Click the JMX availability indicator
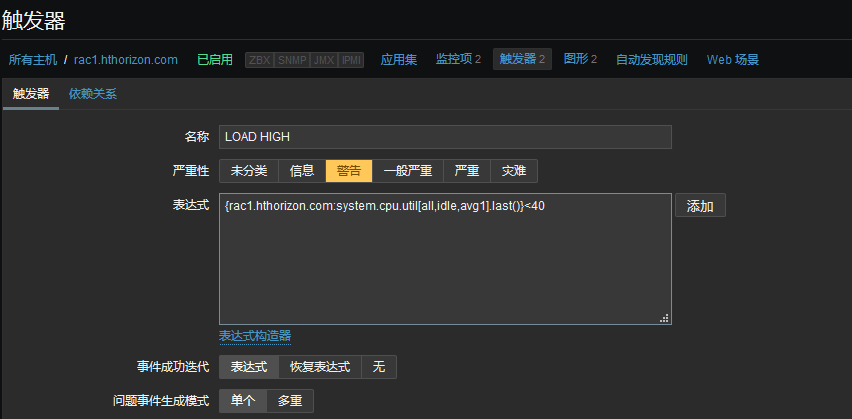The image size is (852, 419). click(324, 60)
